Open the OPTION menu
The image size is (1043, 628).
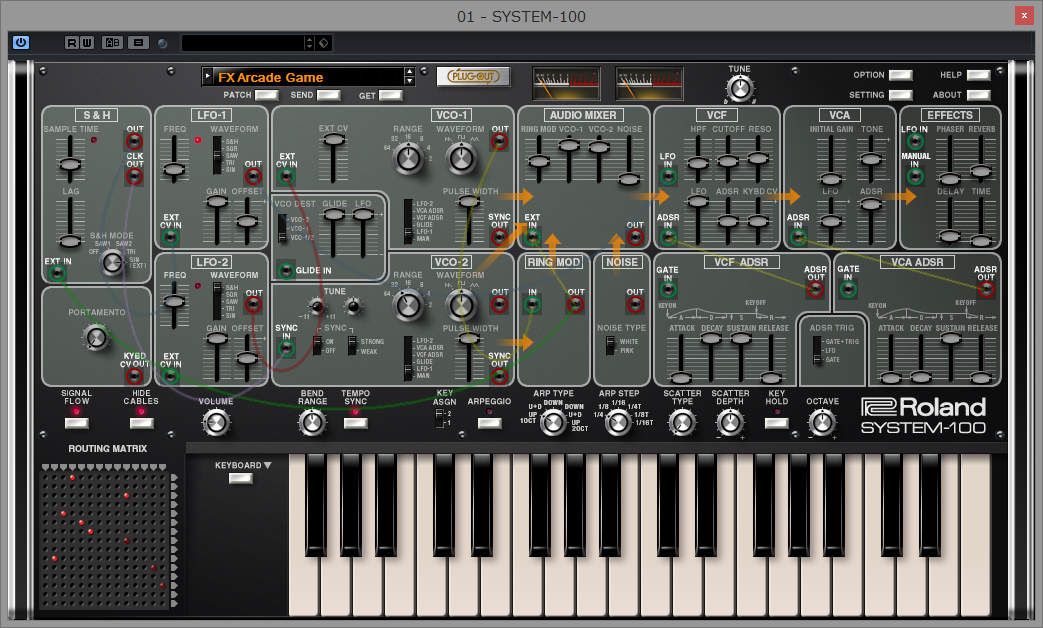coord(901,75)
